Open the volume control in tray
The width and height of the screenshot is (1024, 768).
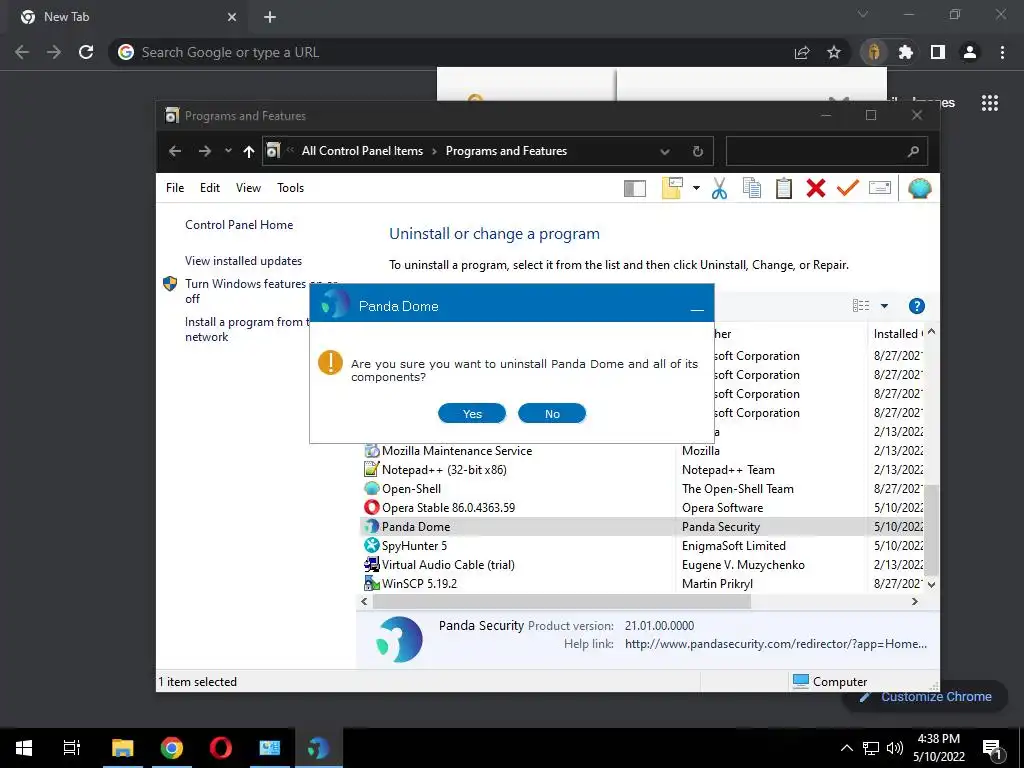[895, 748]
